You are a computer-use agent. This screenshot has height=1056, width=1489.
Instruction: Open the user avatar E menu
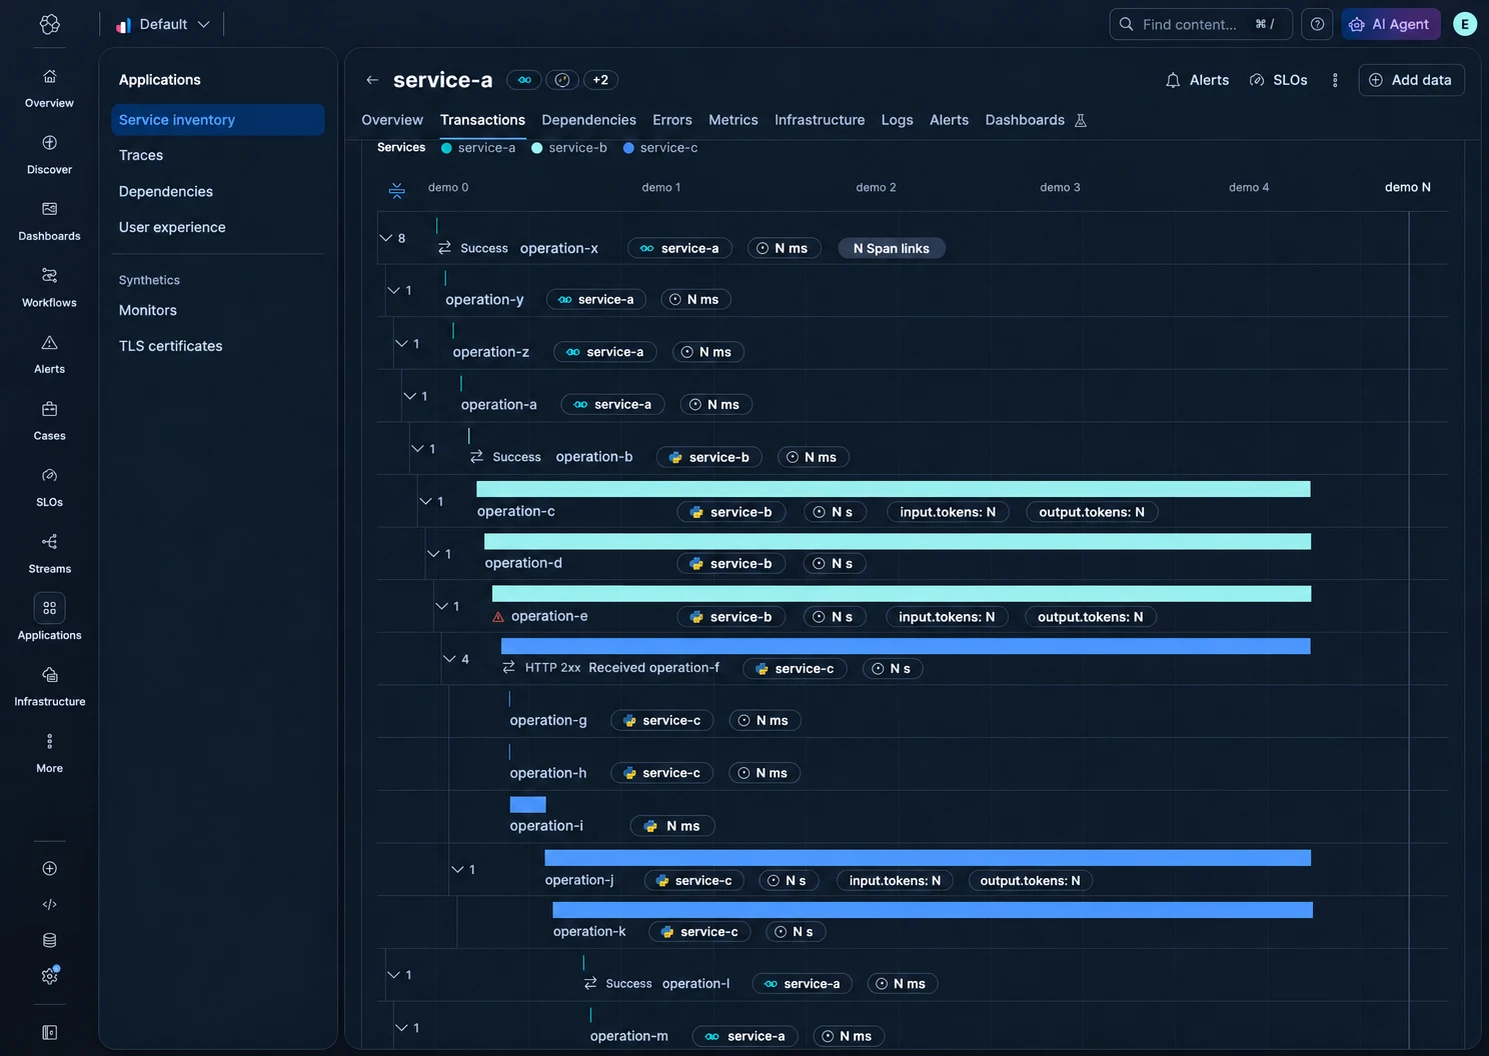(1465, 24)
